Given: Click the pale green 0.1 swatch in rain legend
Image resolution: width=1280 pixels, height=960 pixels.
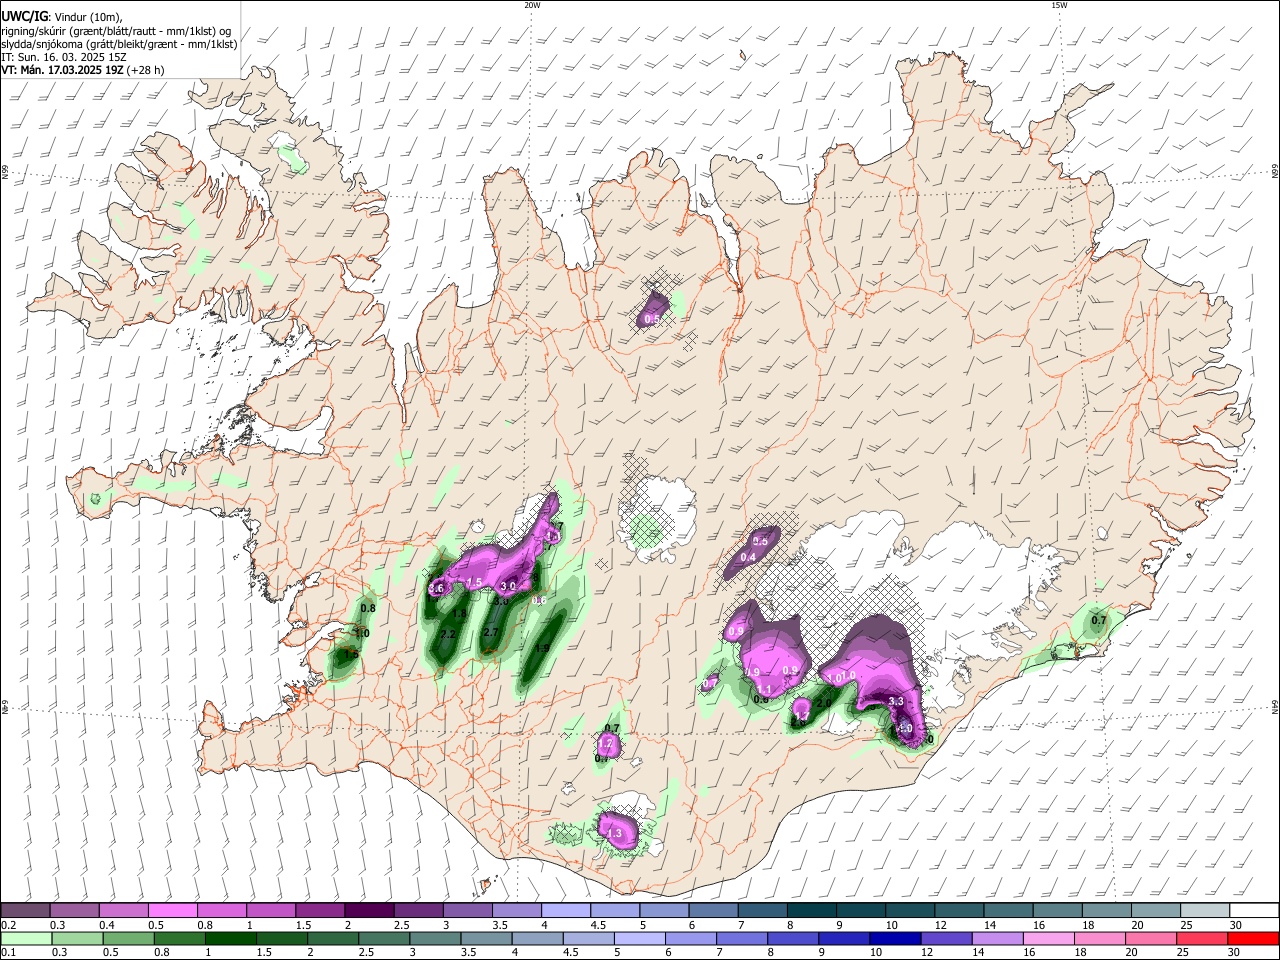Looking at the screenshot, I should [27, 938].
